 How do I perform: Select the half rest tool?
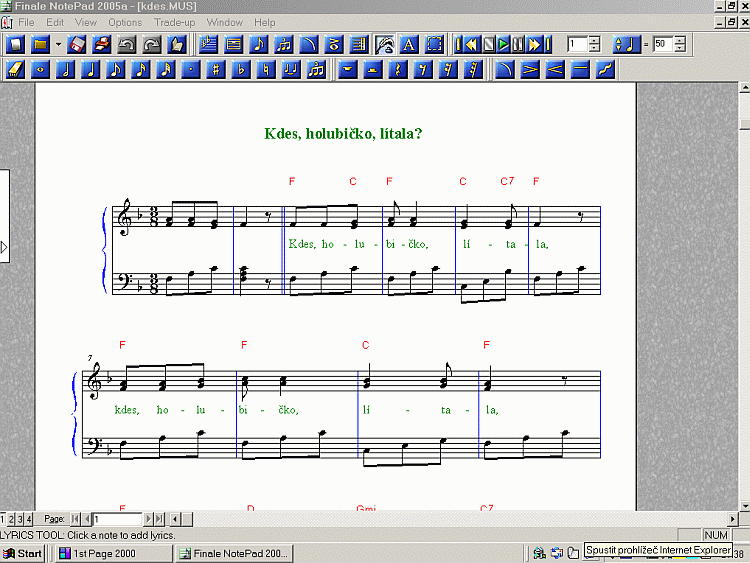pos(373,69)
